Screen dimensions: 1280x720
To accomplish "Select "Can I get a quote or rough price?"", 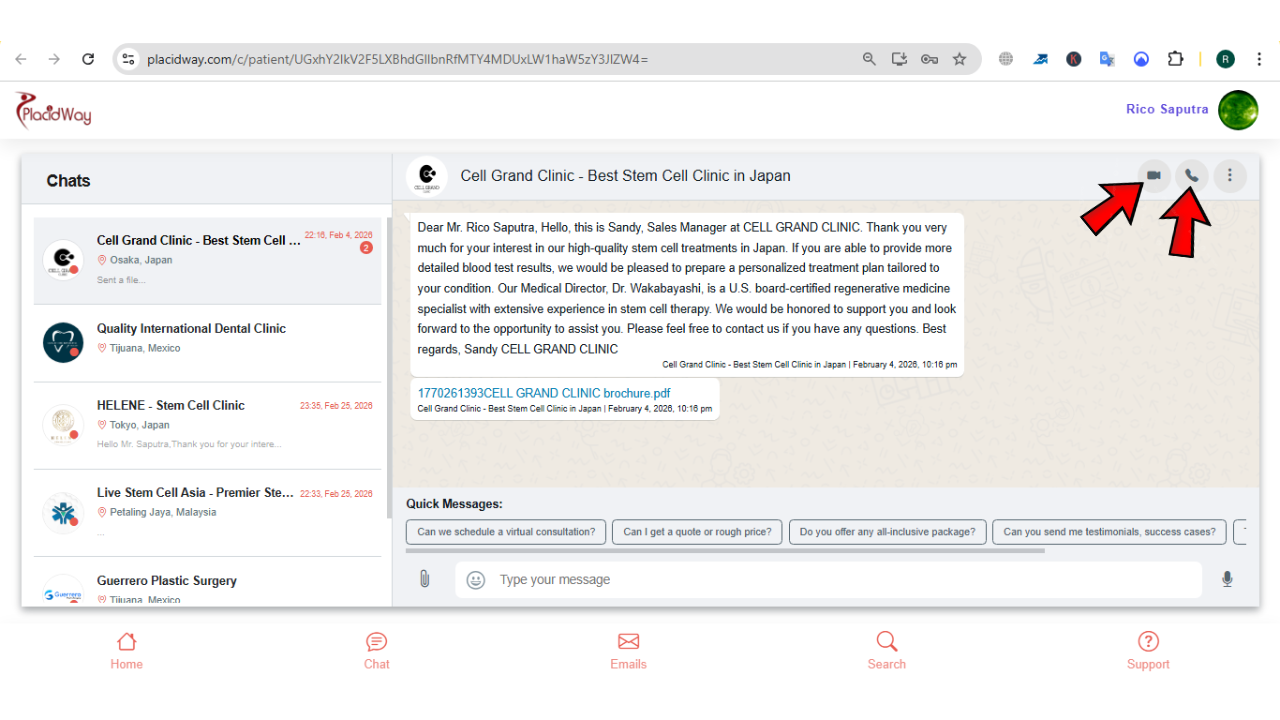I will 697,532.
